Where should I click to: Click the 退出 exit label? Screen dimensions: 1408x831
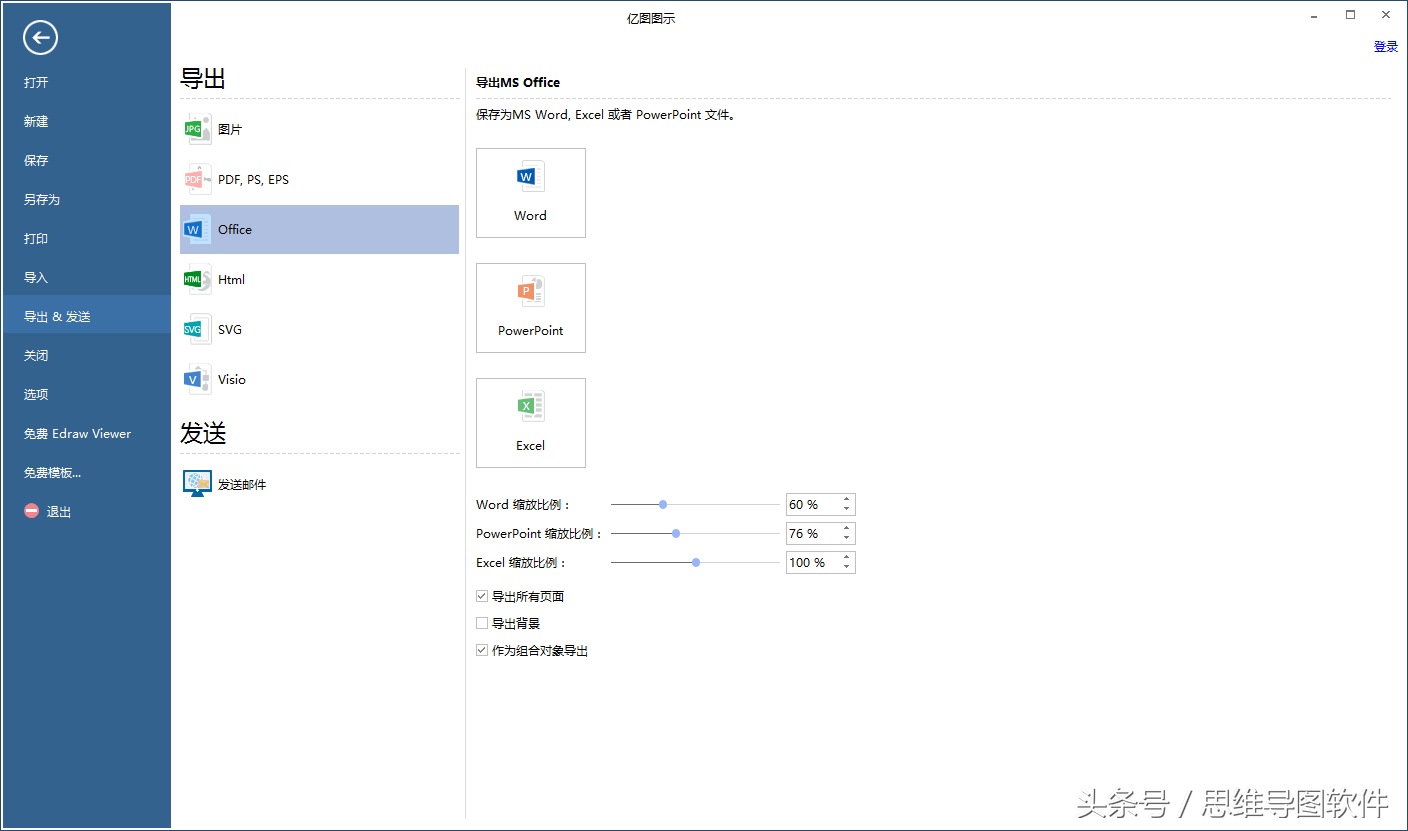point(59,511)
